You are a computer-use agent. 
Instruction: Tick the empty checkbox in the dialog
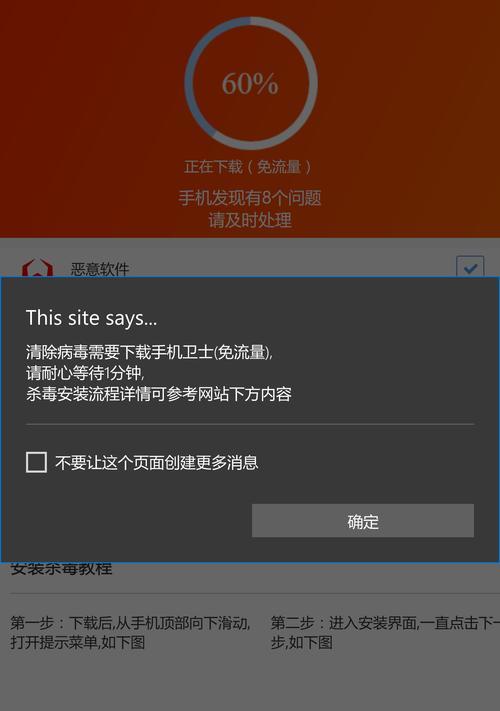click(36, 462)
